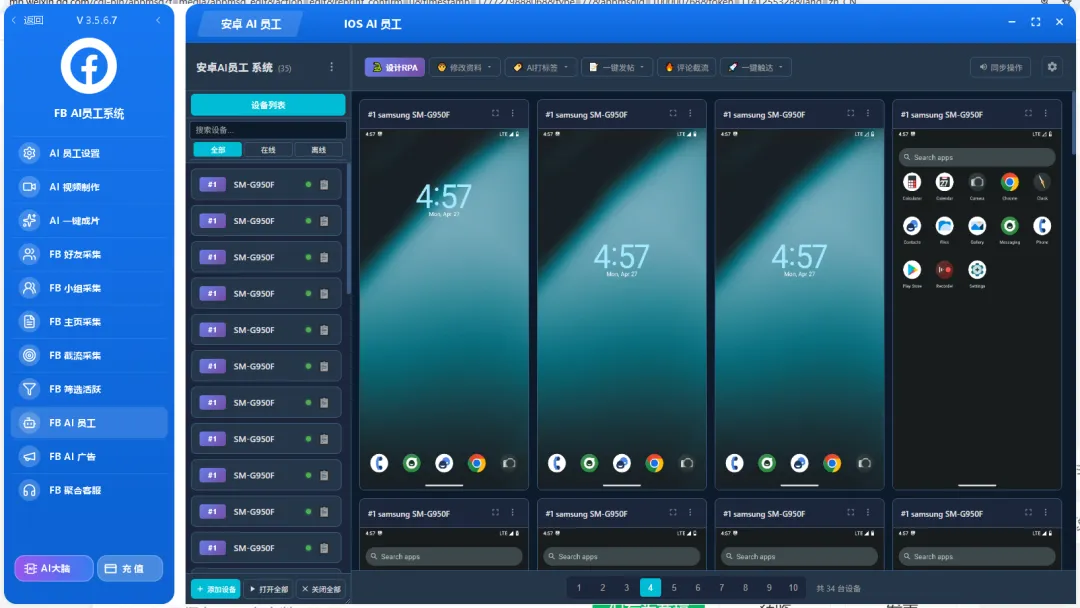The height and width of the screenshot is (608, 1080).
Task: Open settings gear next to 同步操作
Action: coord(1052,67)
